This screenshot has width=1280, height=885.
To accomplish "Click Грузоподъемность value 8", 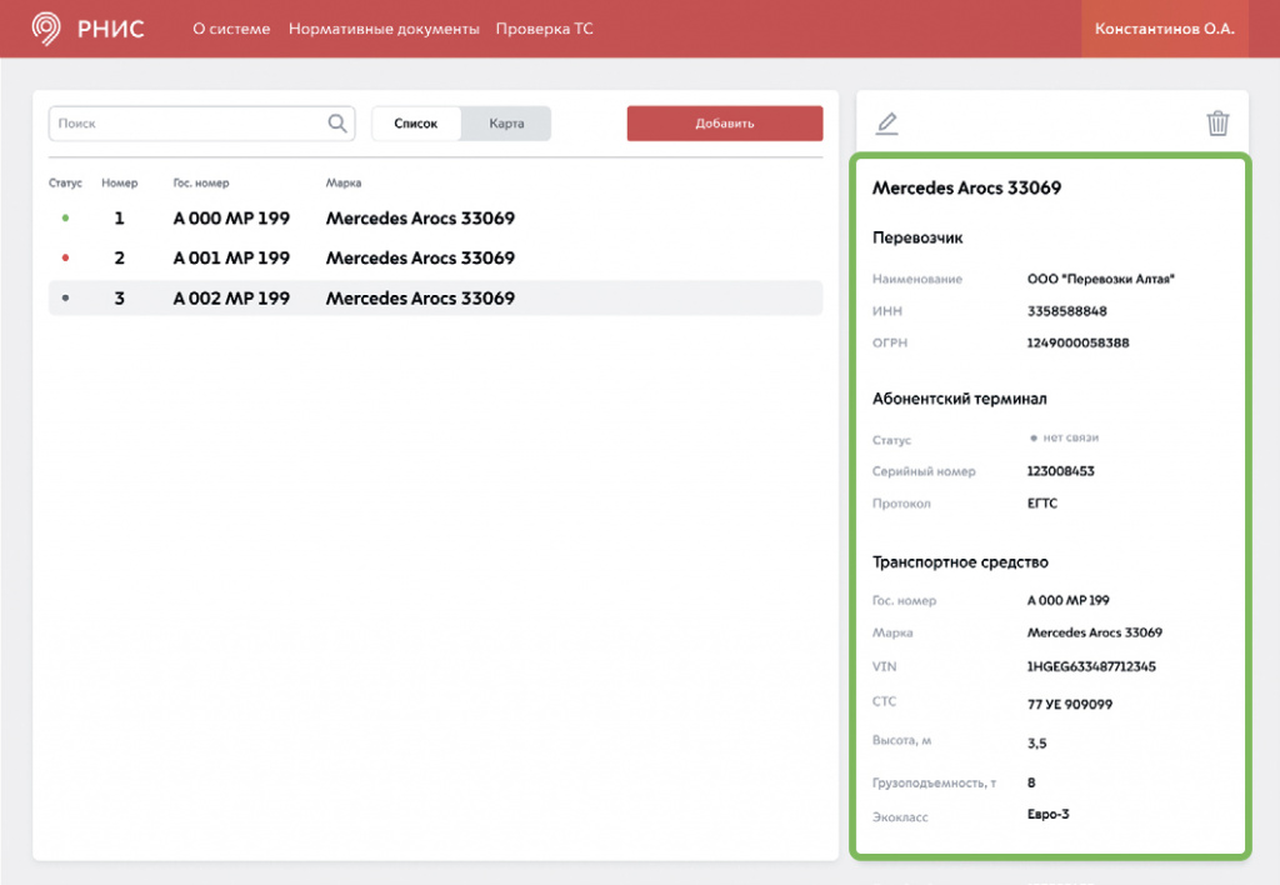I will coord(1032,782).
